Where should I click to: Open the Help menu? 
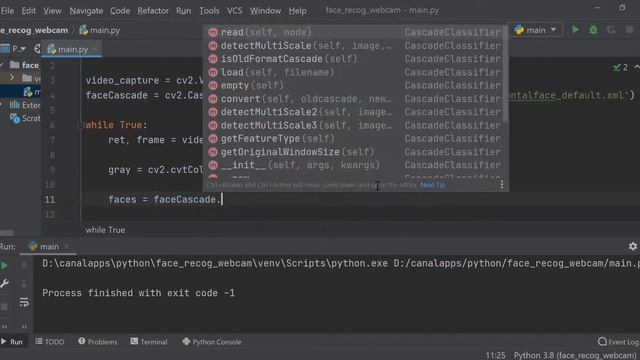297,11
